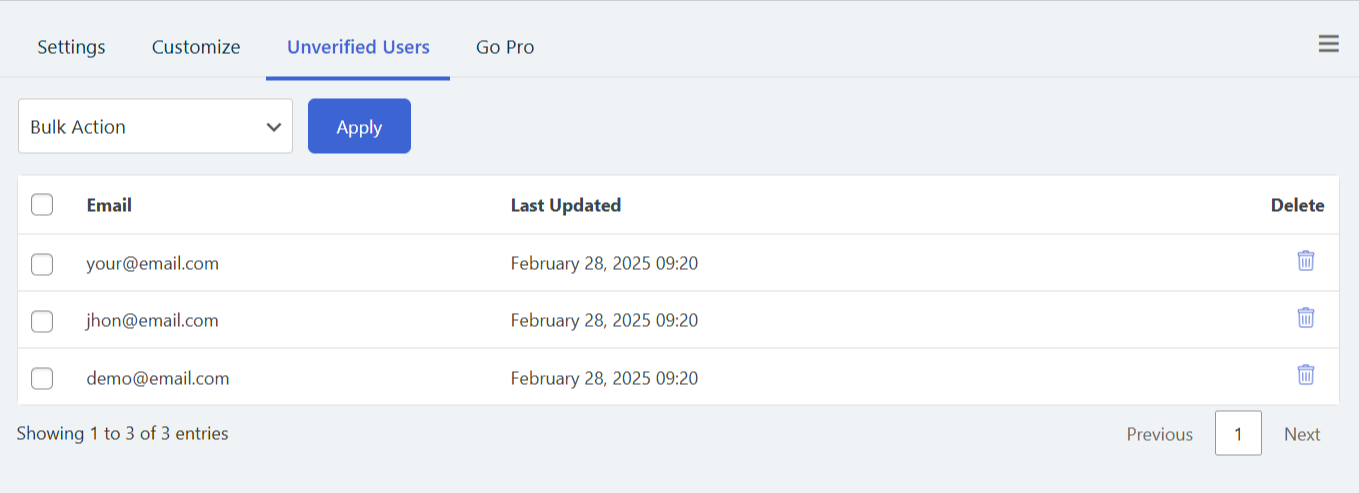Sort by the Email column header
1359x493 pixels.
click(109, 205)
